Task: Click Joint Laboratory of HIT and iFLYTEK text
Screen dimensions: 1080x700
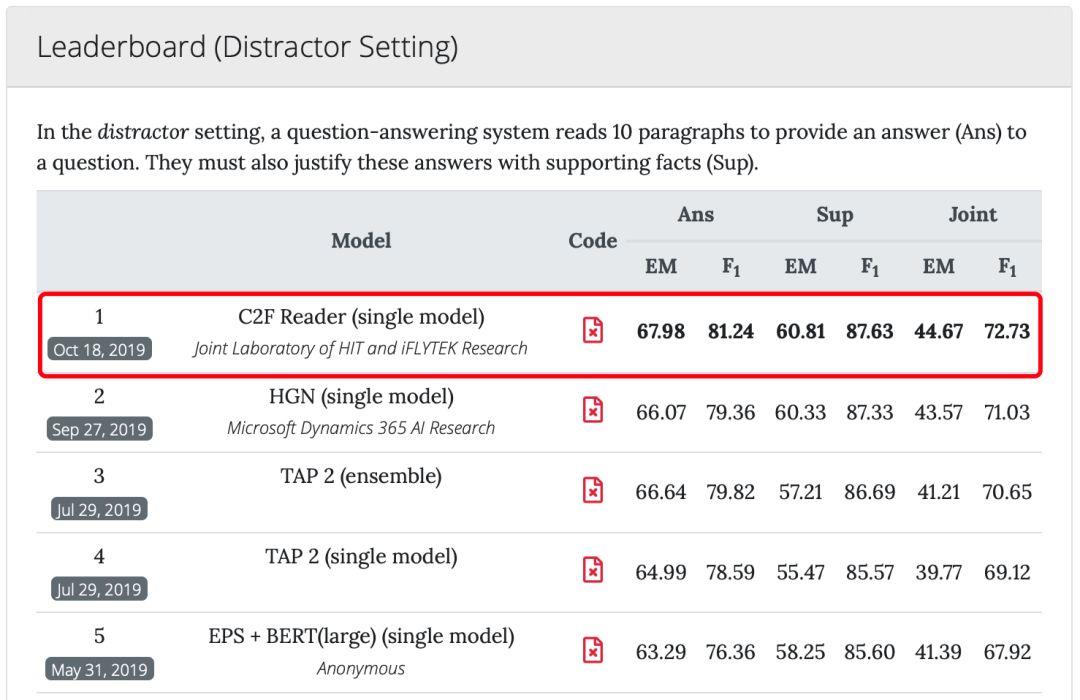Action: [361, 348]
